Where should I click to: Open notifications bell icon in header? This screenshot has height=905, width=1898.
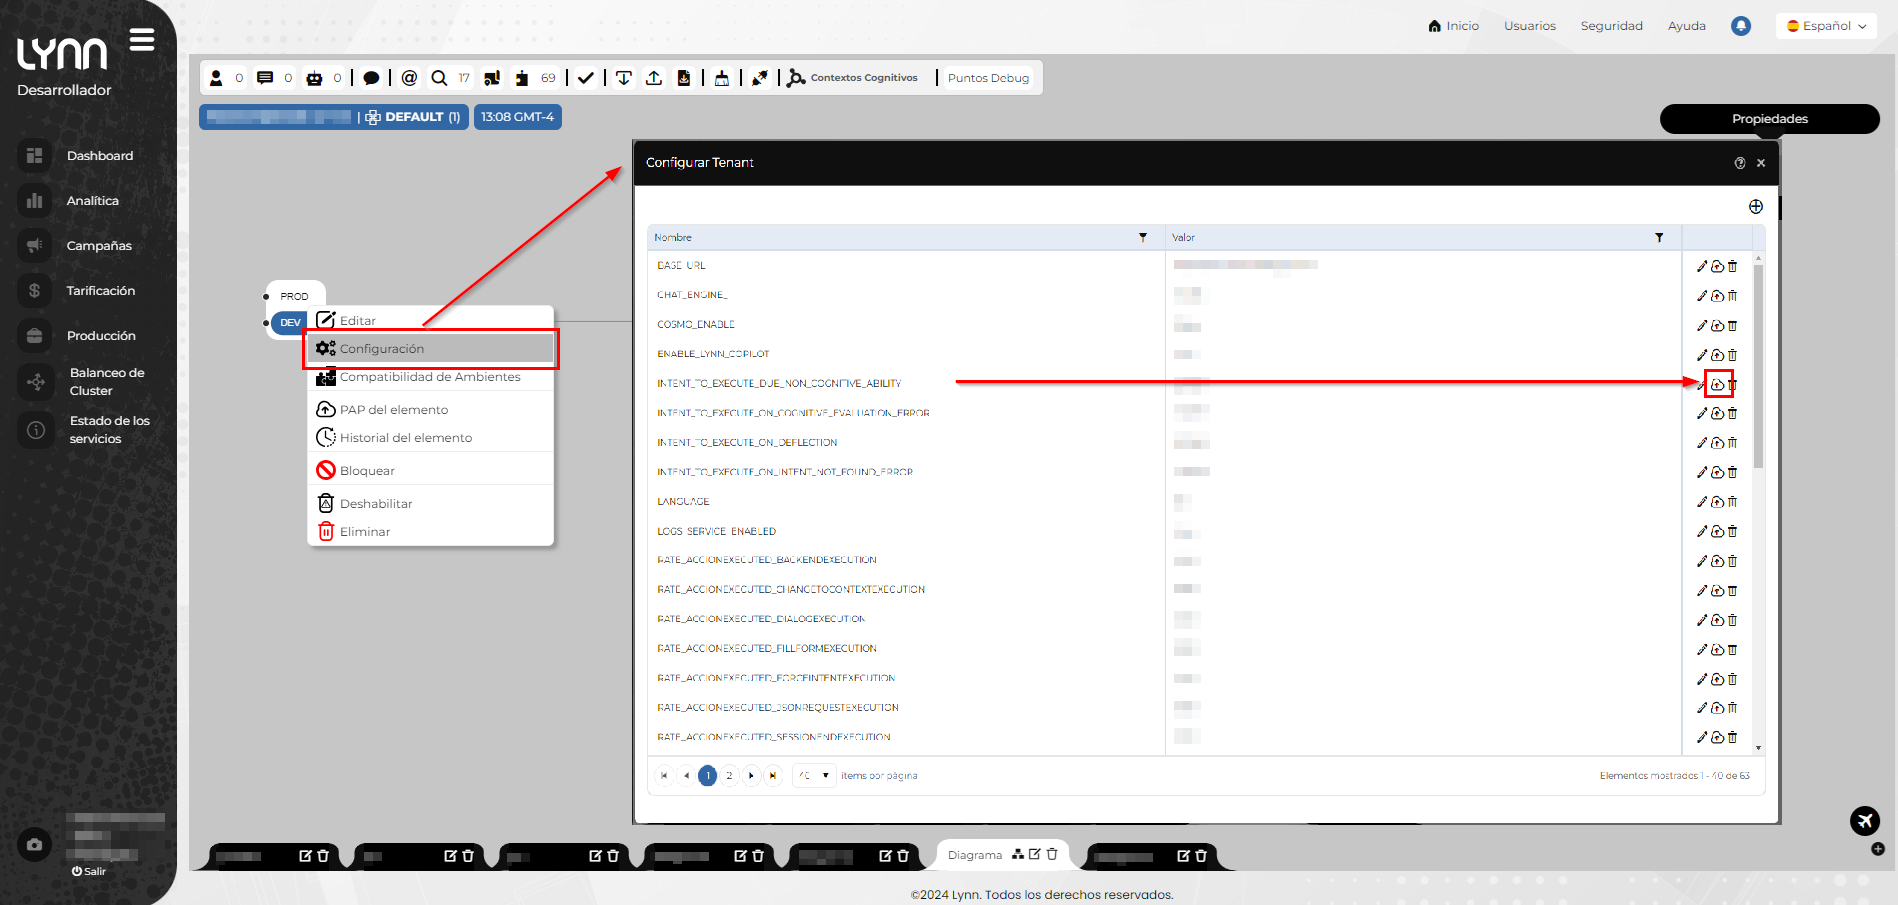point(1740,26)
